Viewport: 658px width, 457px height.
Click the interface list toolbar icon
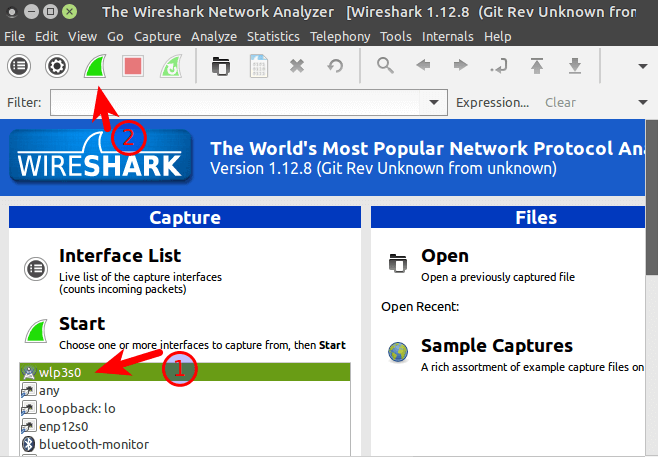click(19, 67)
